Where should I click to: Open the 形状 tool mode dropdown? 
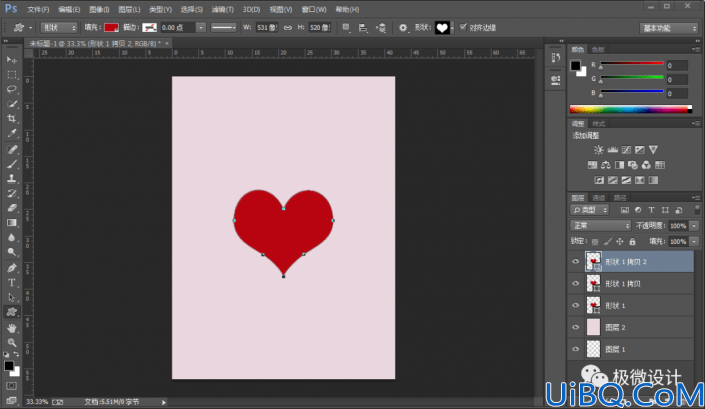(x=59, y=27)
